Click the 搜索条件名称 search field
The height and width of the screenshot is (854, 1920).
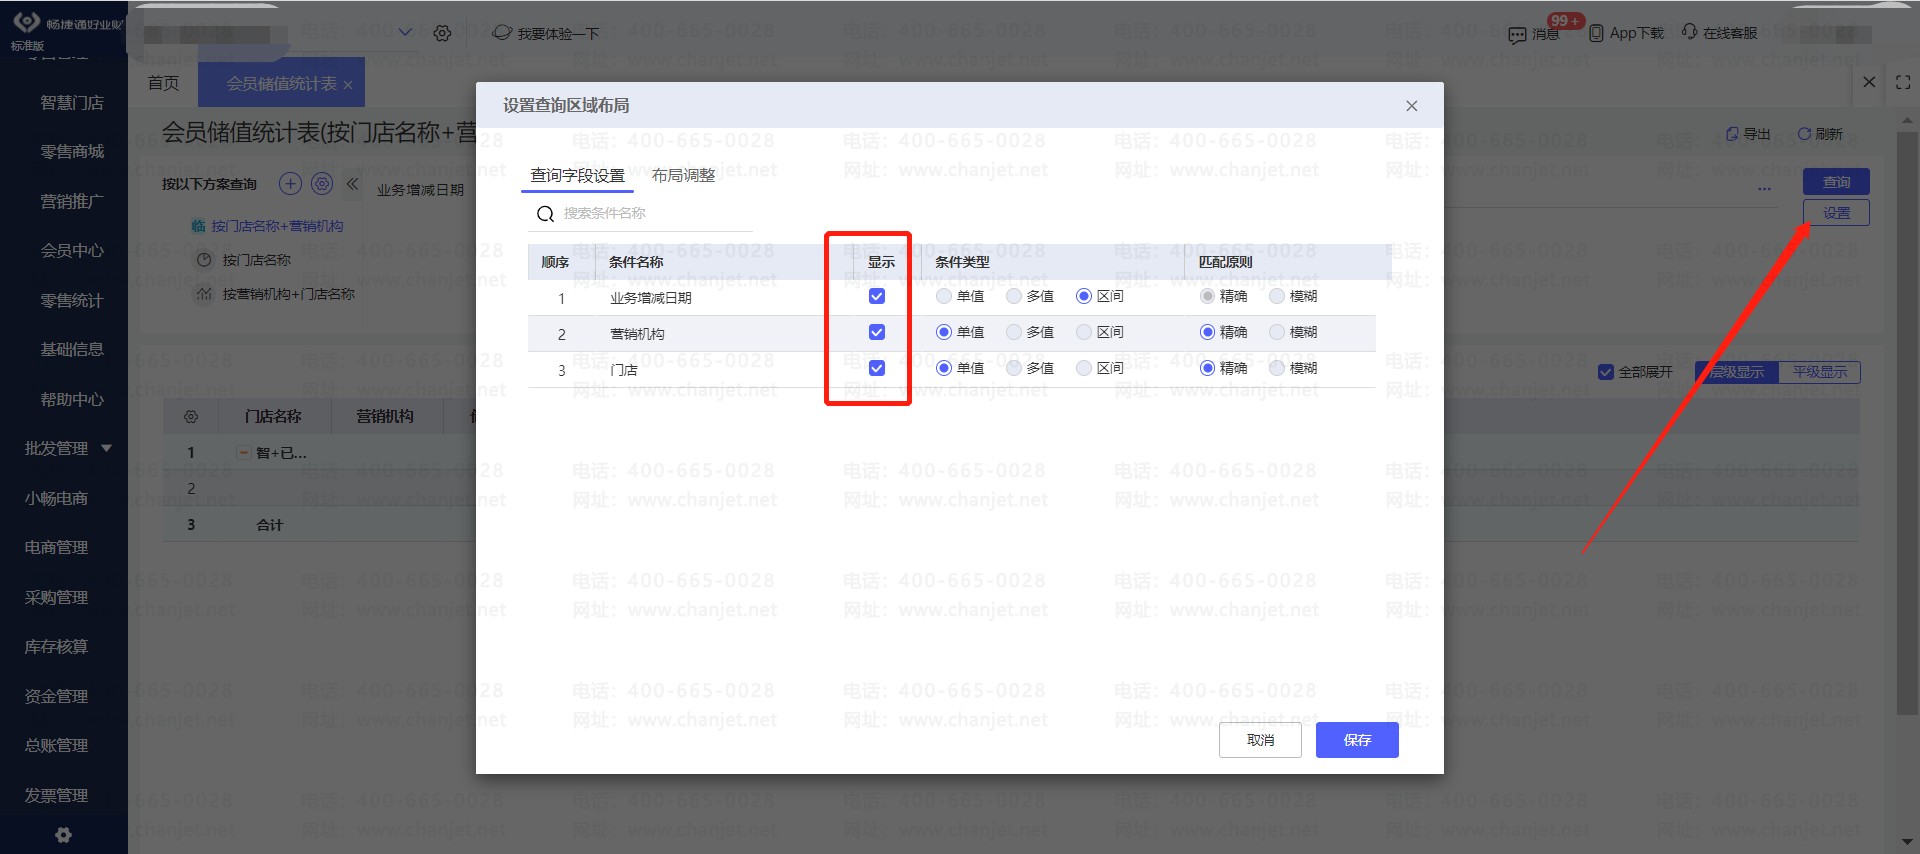click(x=650, y=213)
